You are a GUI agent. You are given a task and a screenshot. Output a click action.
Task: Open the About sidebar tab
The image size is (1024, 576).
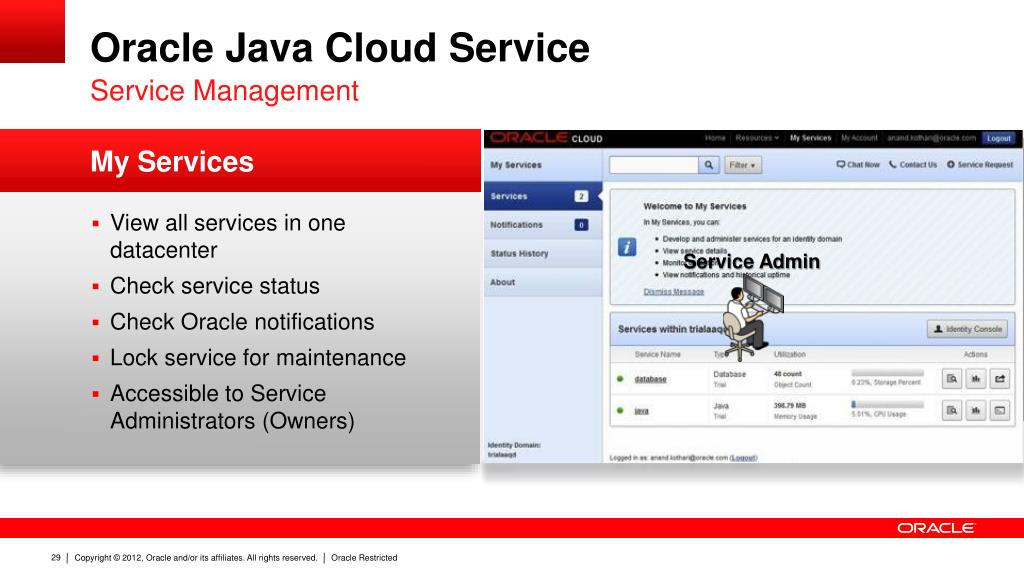(542, 282)
